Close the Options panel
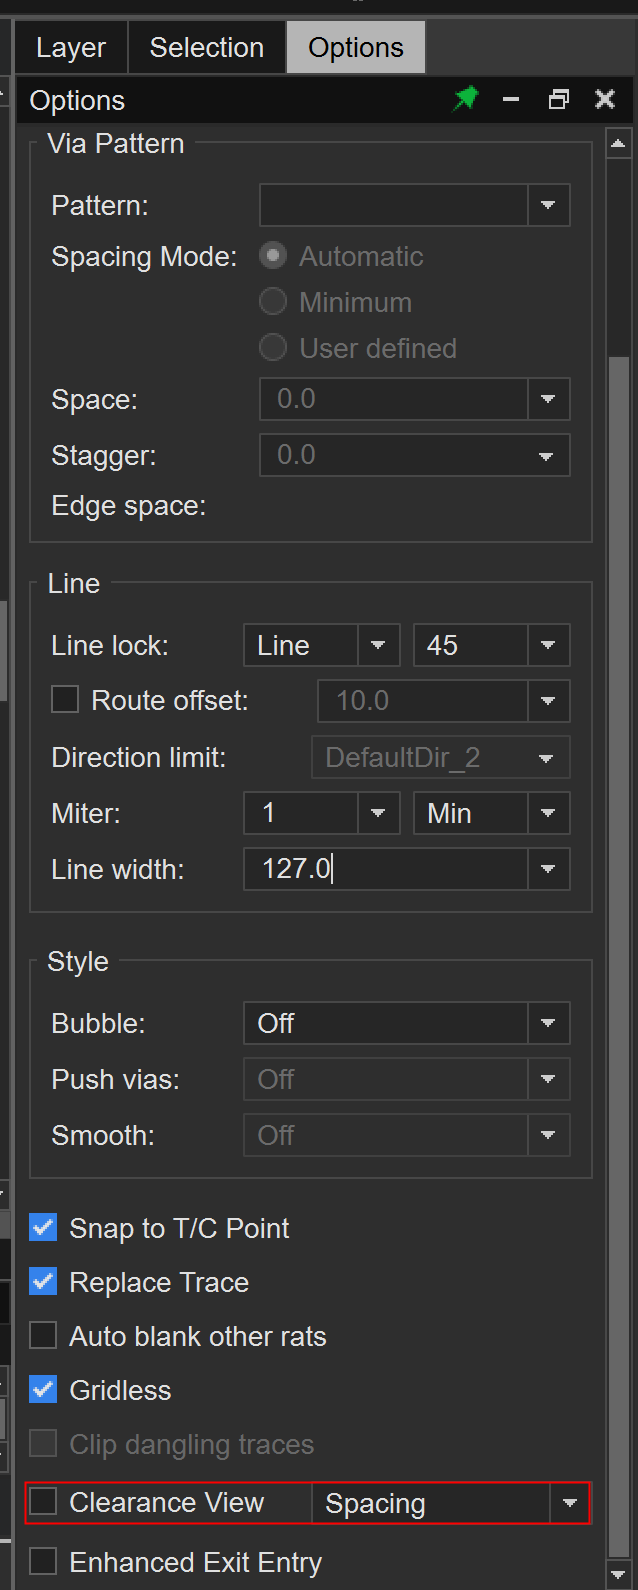The width and height of the screenshot is (638, 1590). click(605, 99)
